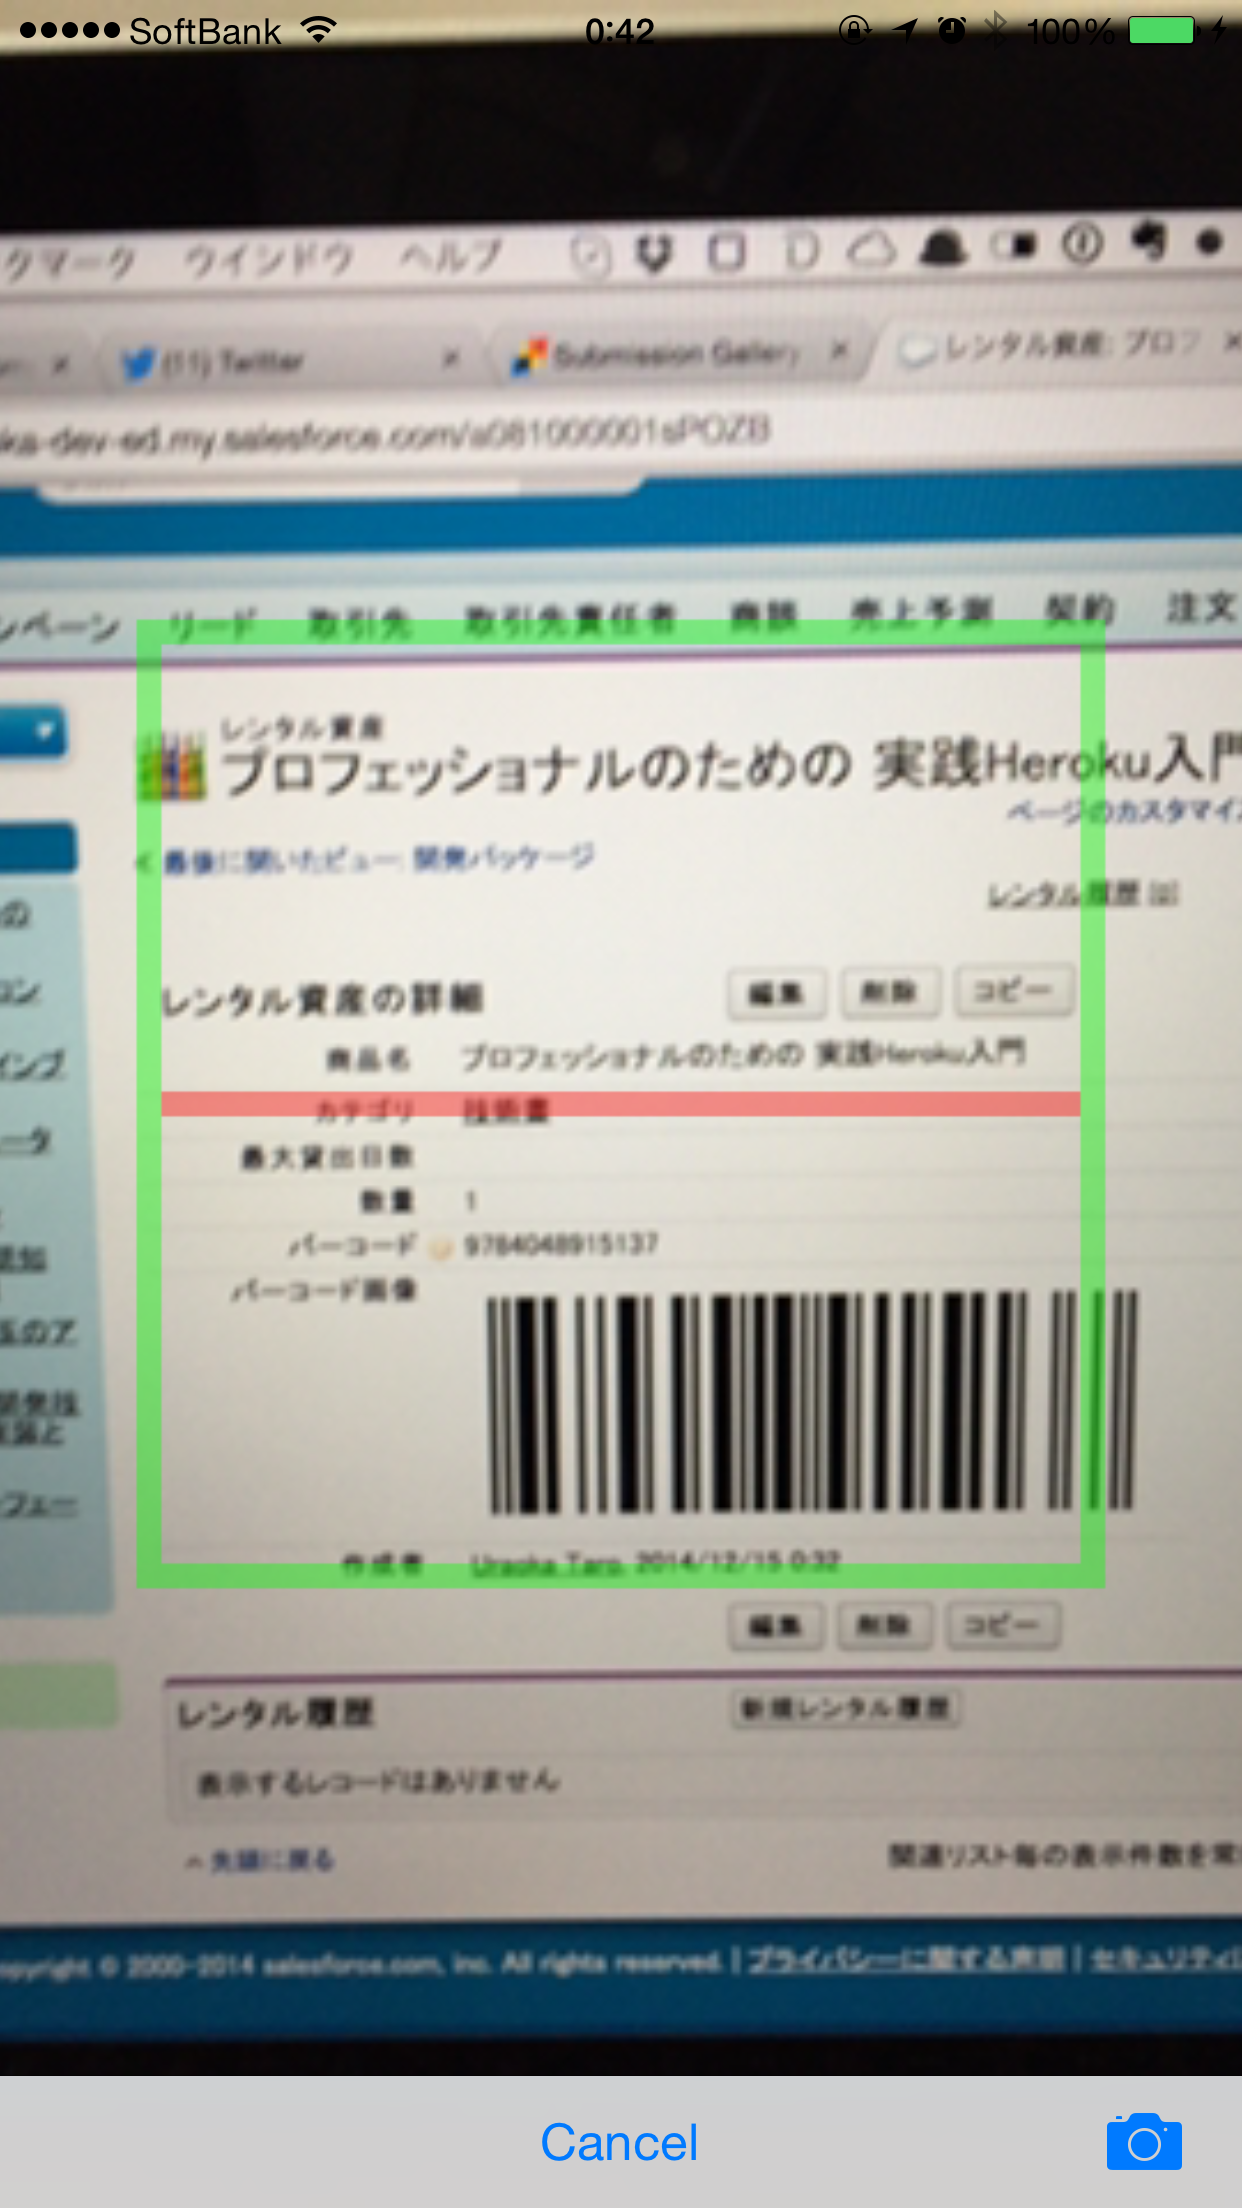Viewport: 1242px width, 2208px height.
Task: Click the 削除 button below the barcode
Action: 885,1625
